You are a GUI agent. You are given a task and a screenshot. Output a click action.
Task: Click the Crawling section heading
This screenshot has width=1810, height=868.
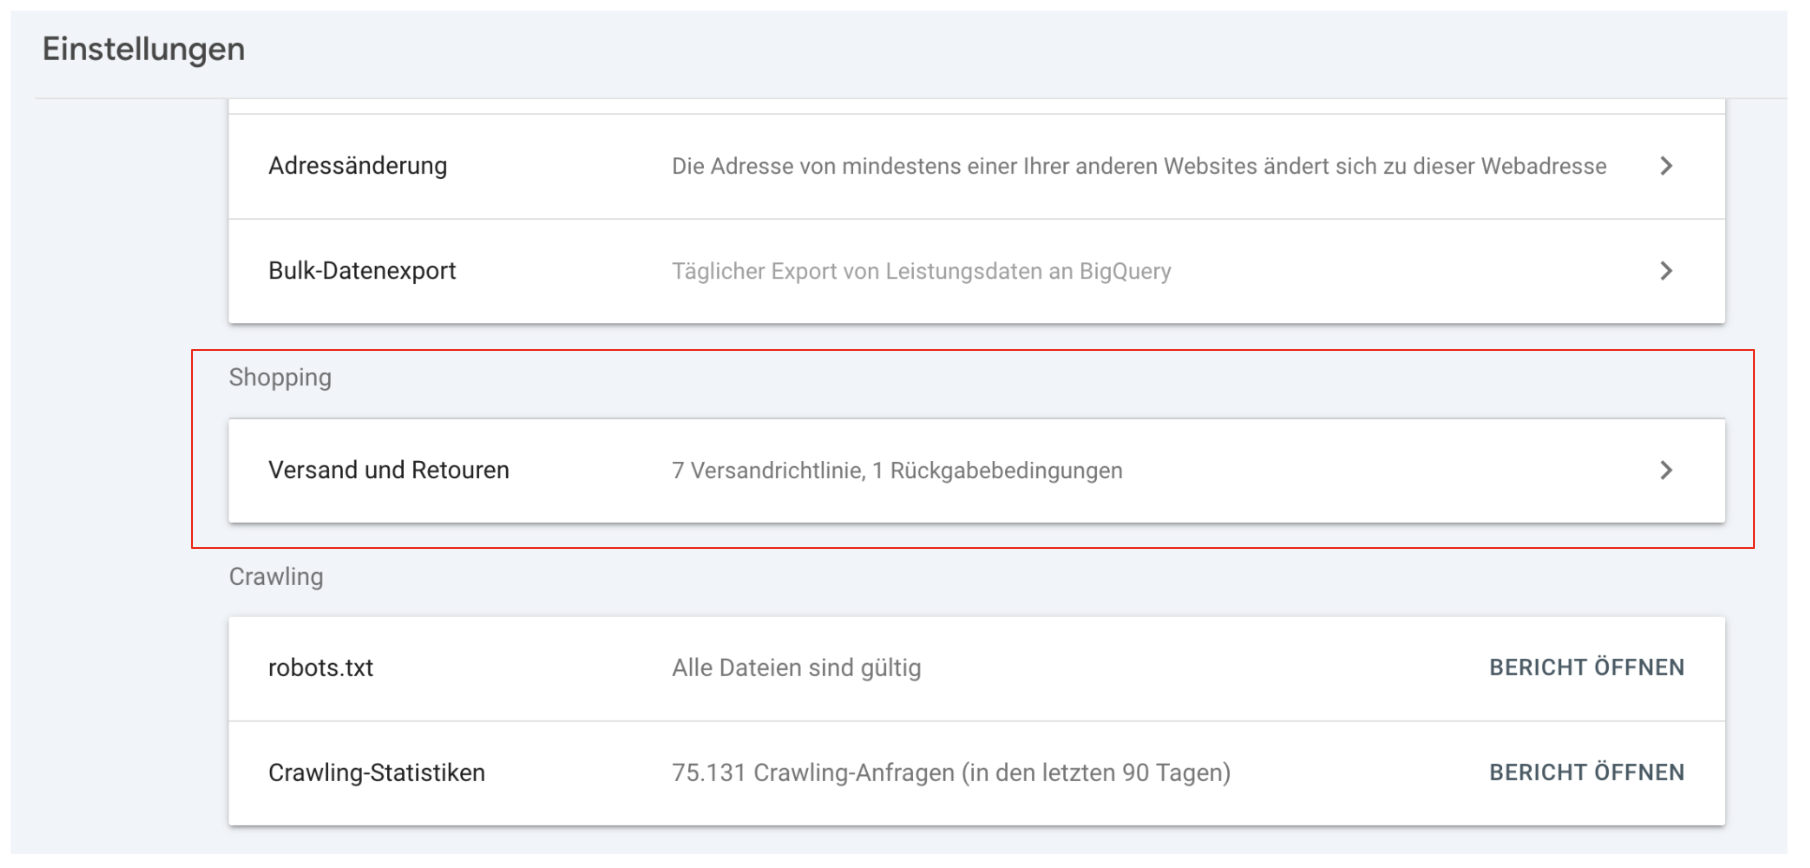[x=276, y=577]
